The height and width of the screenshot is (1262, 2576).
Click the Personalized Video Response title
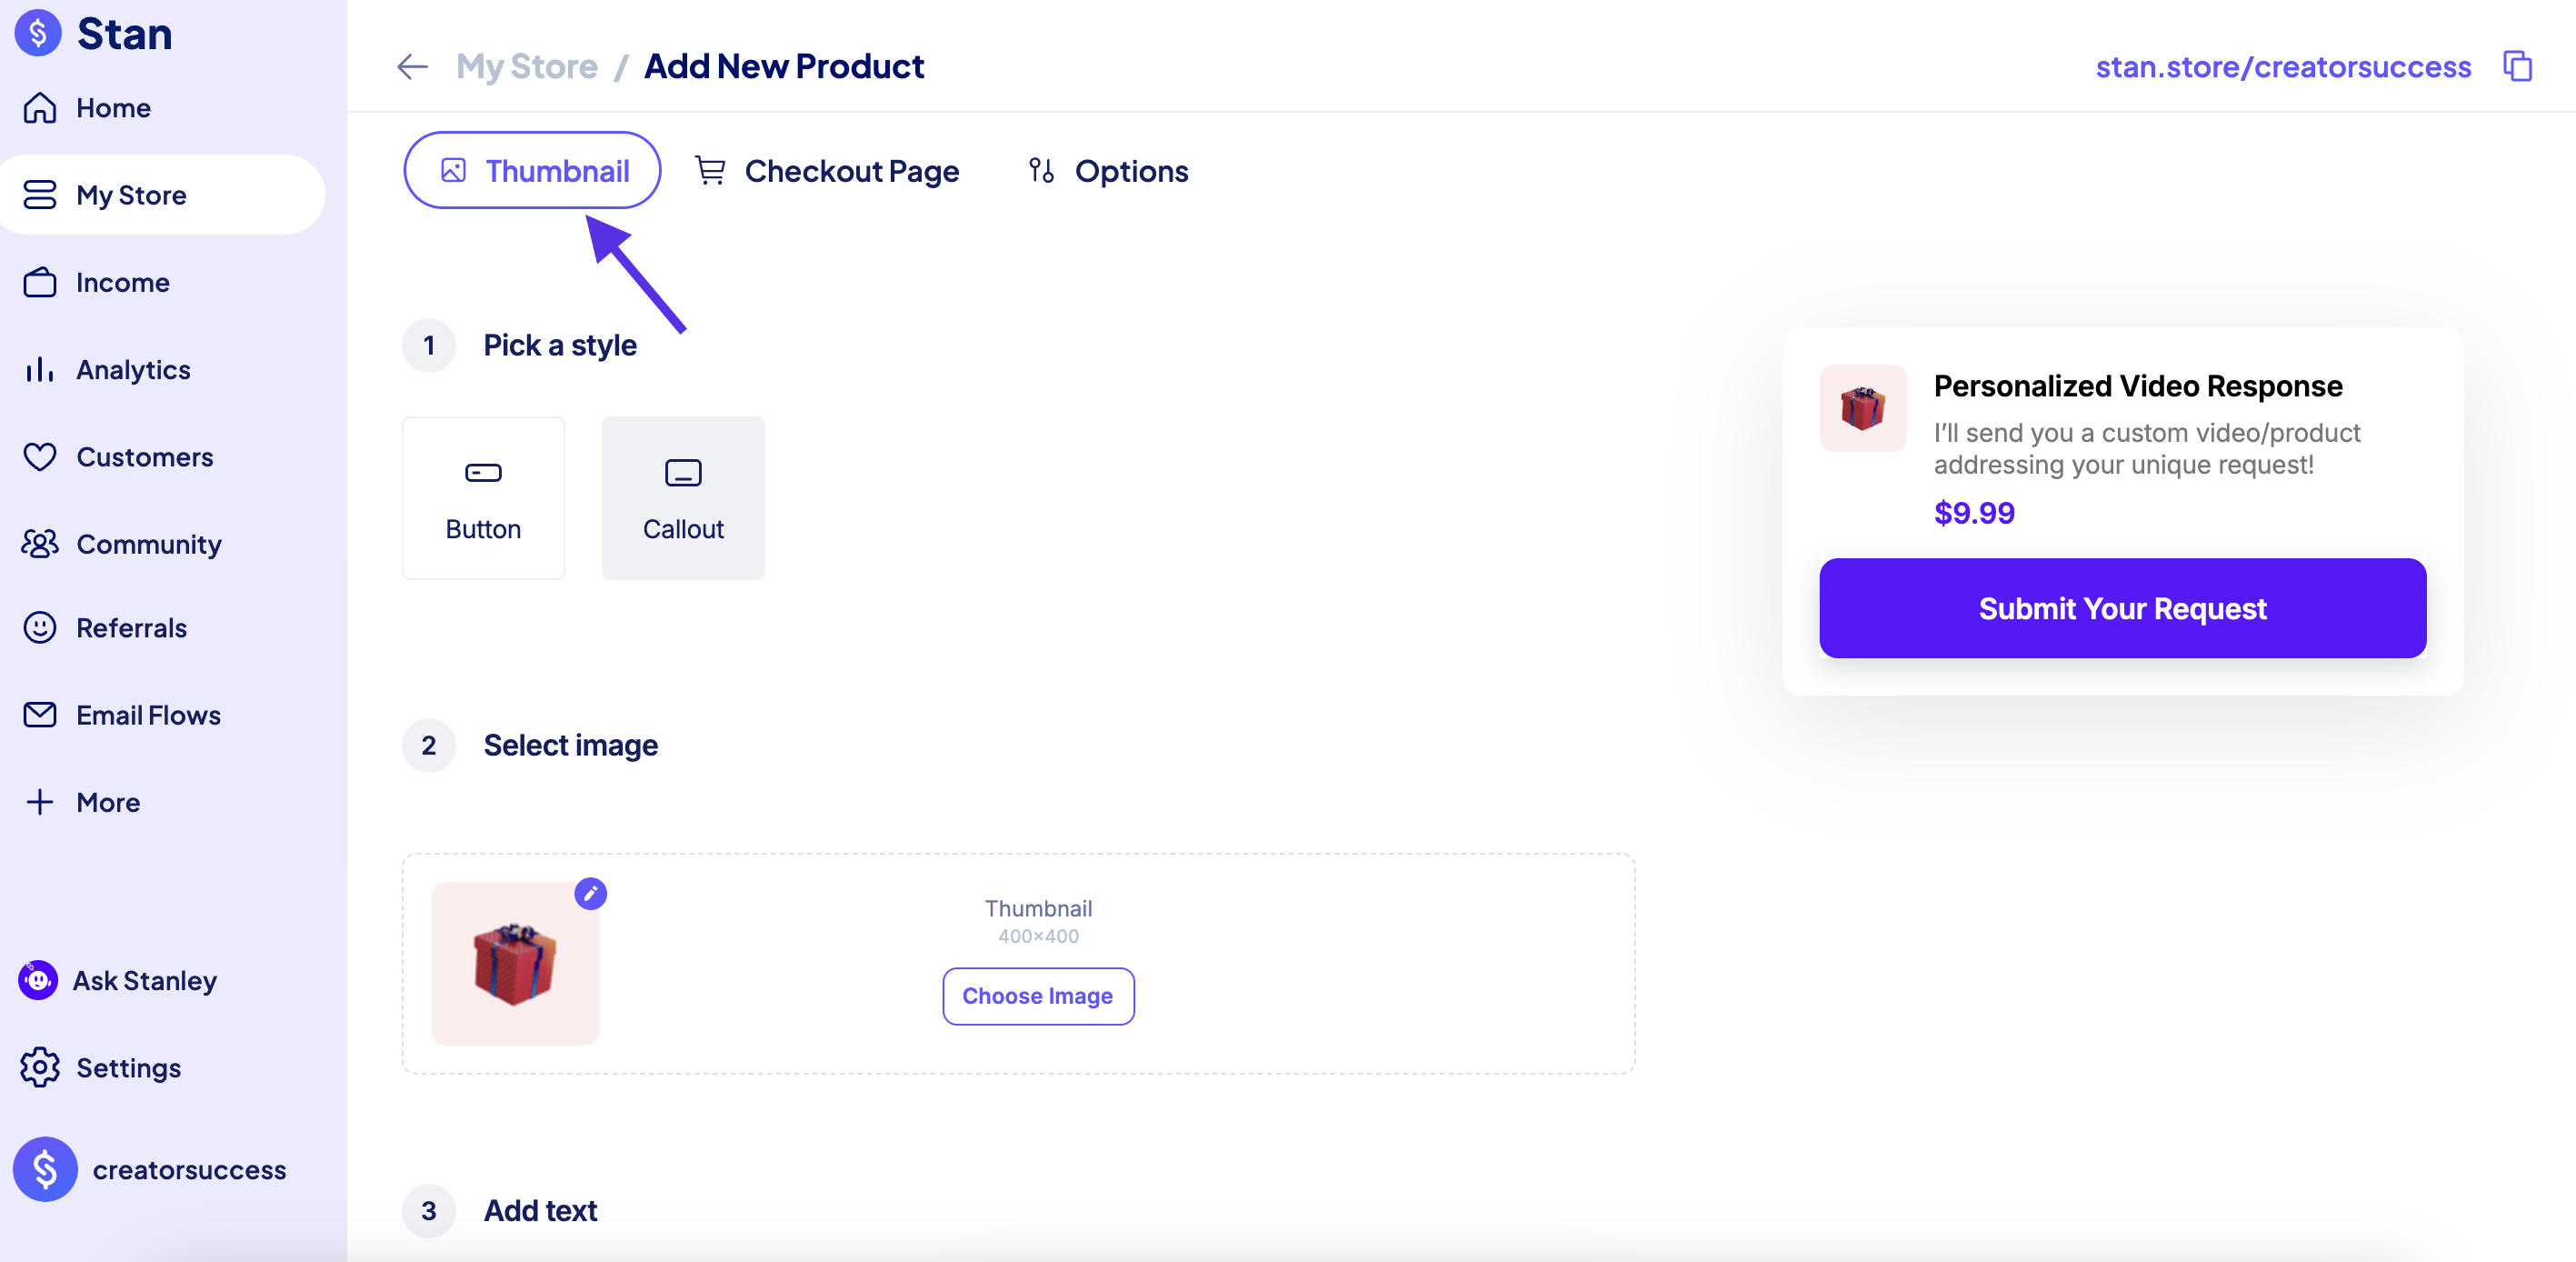coord(2138,386)
